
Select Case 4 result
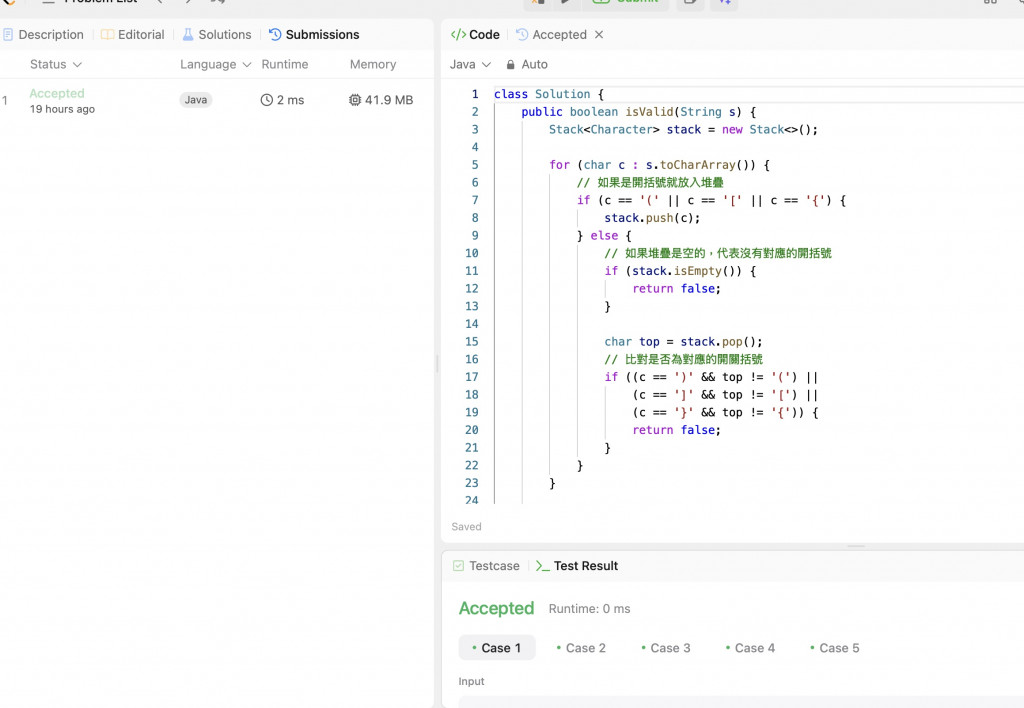[x=750, y=648]
